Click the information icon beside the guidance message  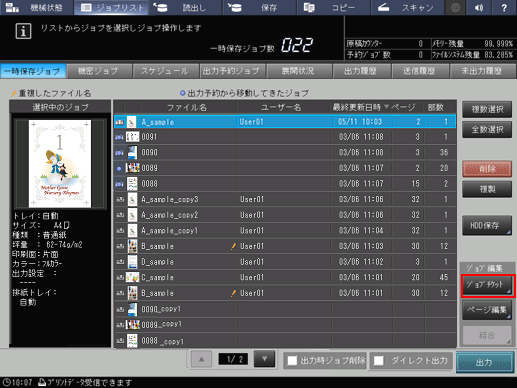coord(23,31)
